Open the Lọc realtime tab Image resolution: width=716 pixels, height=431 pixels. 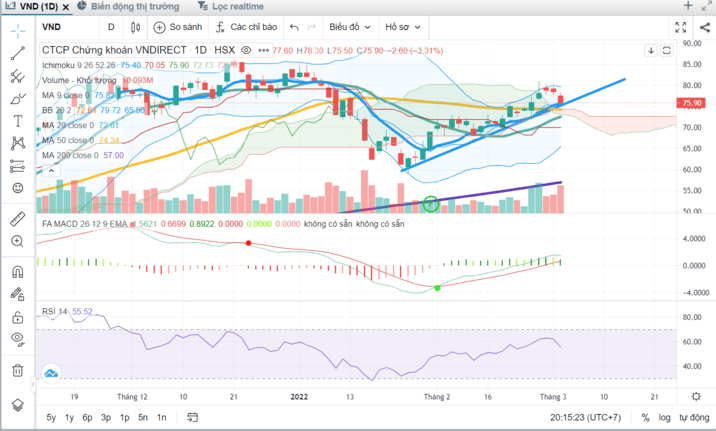(236, 7)
